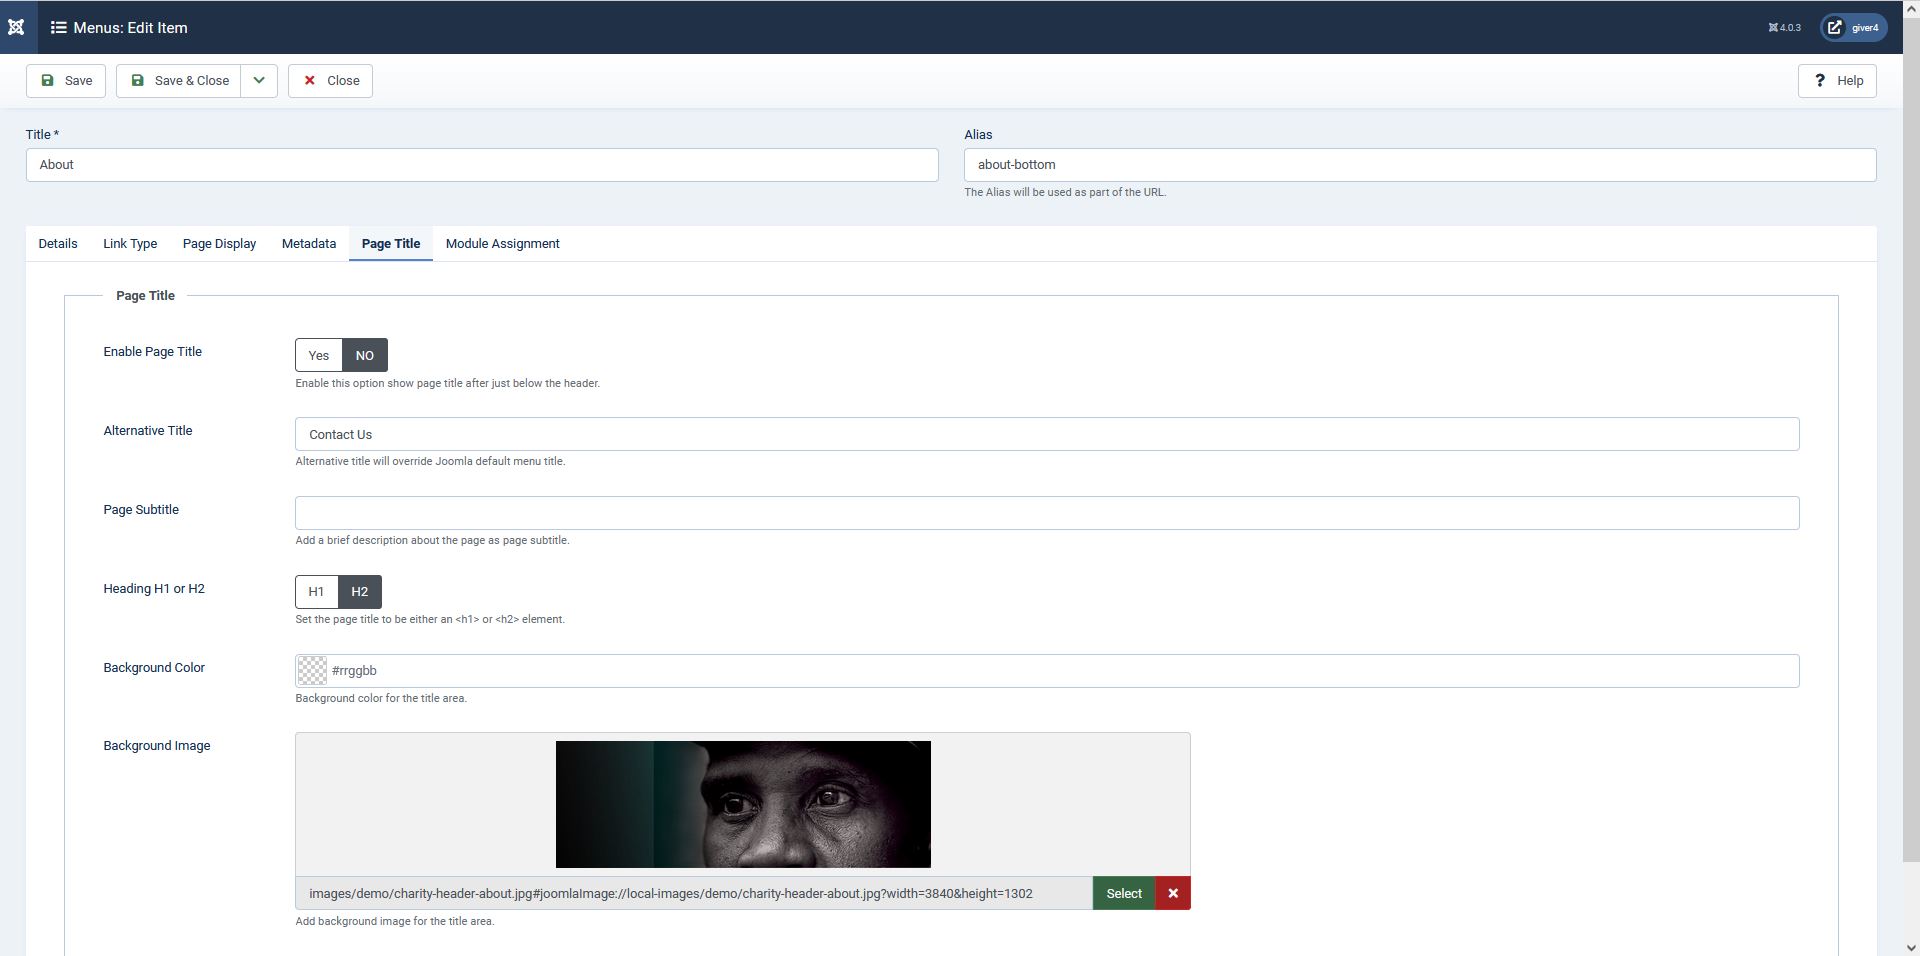Image resolution: width=1920 pixels, height=956 pixels.
Task: Switch to the Module Assignment tab
Action: [502, 244]
